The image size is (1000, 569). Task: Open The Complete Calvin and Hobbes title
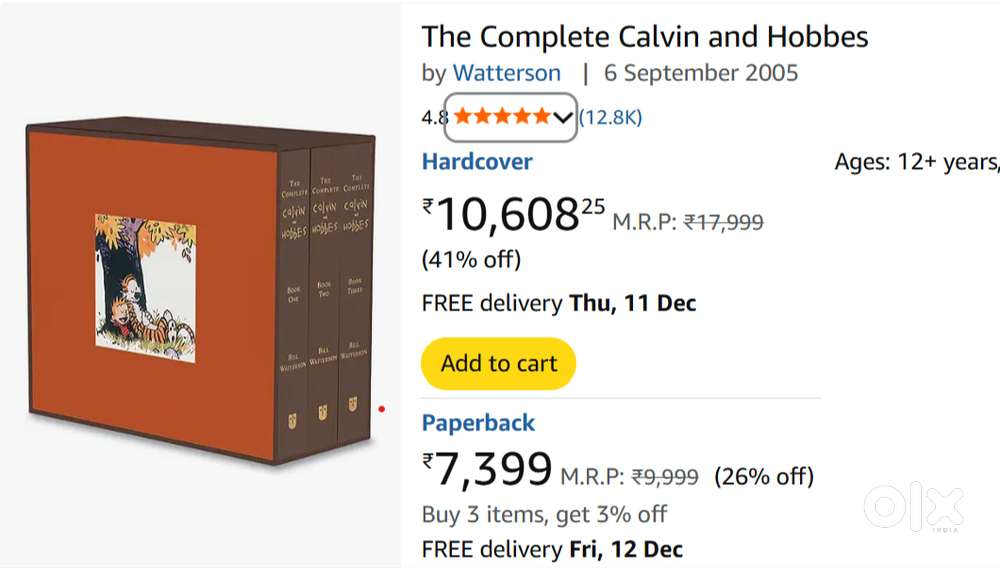(645, 37)
